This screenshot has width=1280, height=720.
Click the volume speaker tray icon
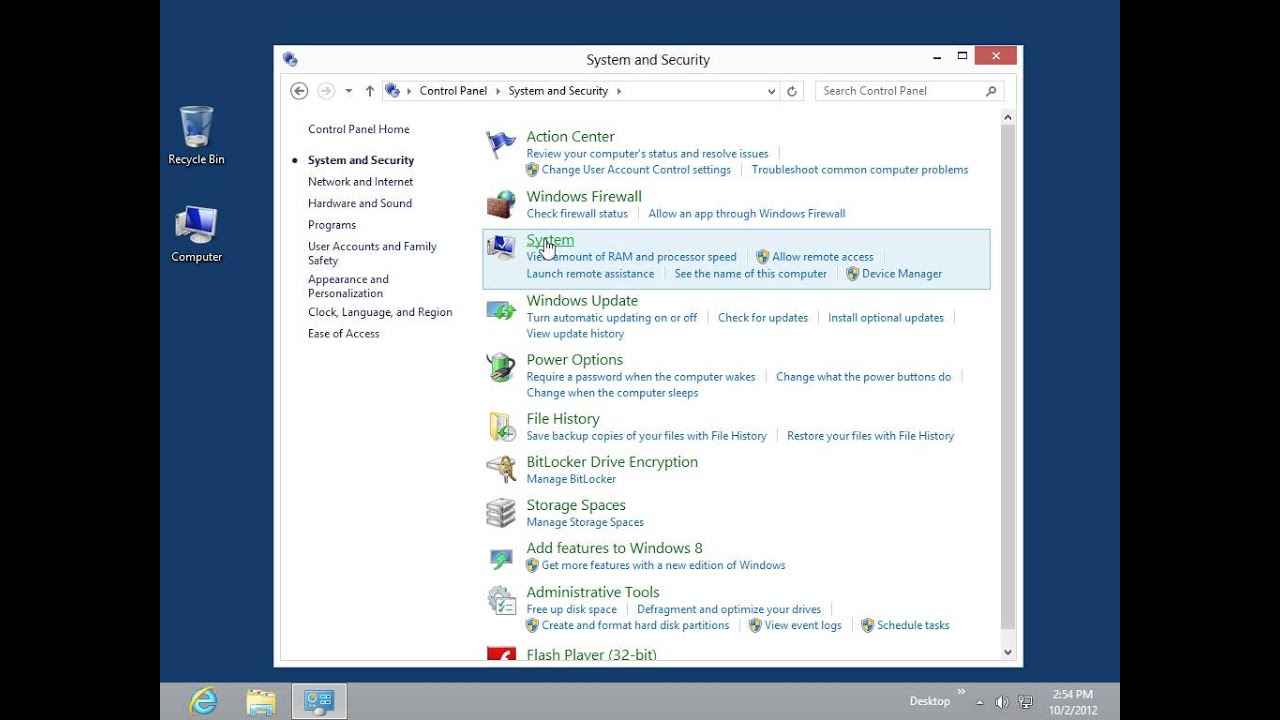(1002, 702)
